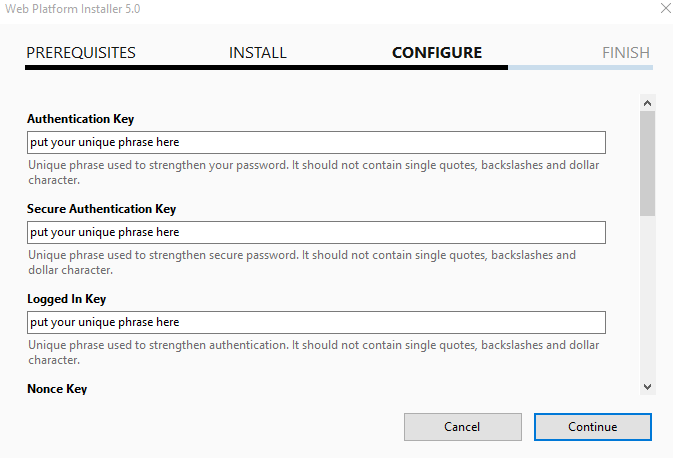This screenshot has width=673, height=458.
Task: Click the empty scrollbar track below the thumb
Action: (x=648, y=297)
